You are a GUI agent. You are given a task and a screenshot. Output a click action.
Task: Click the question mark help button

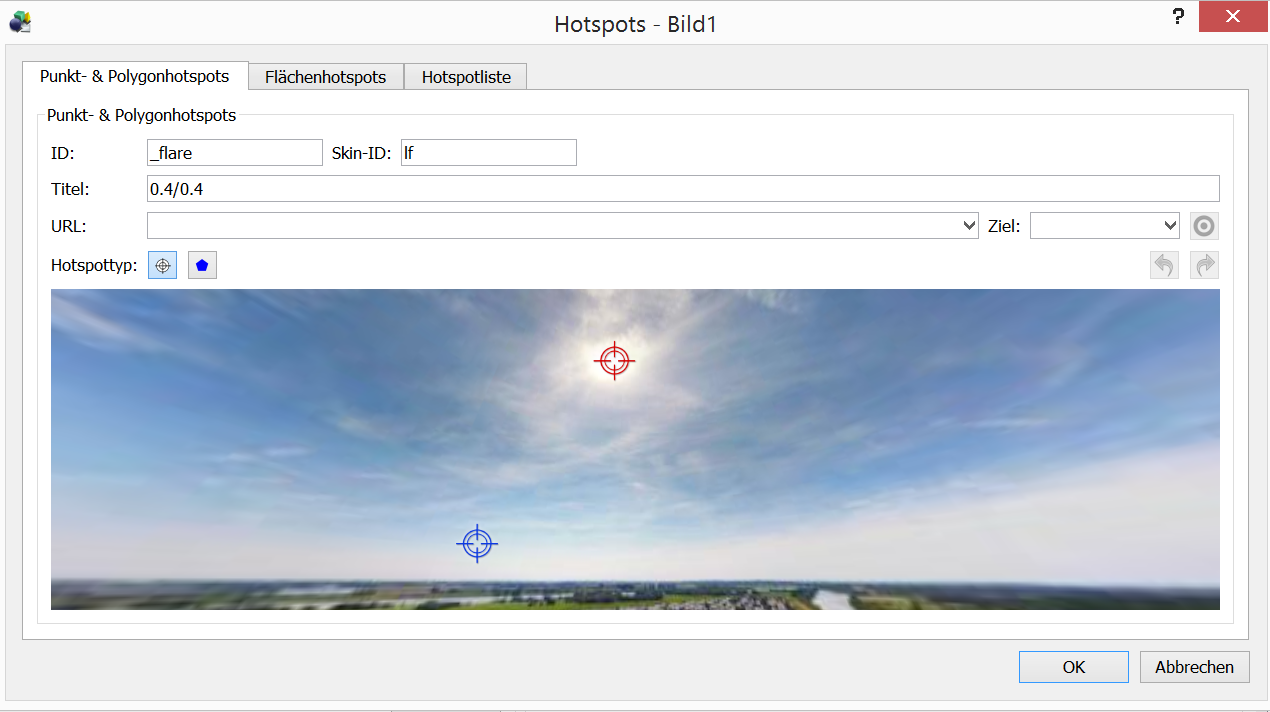pos(1179,17)
